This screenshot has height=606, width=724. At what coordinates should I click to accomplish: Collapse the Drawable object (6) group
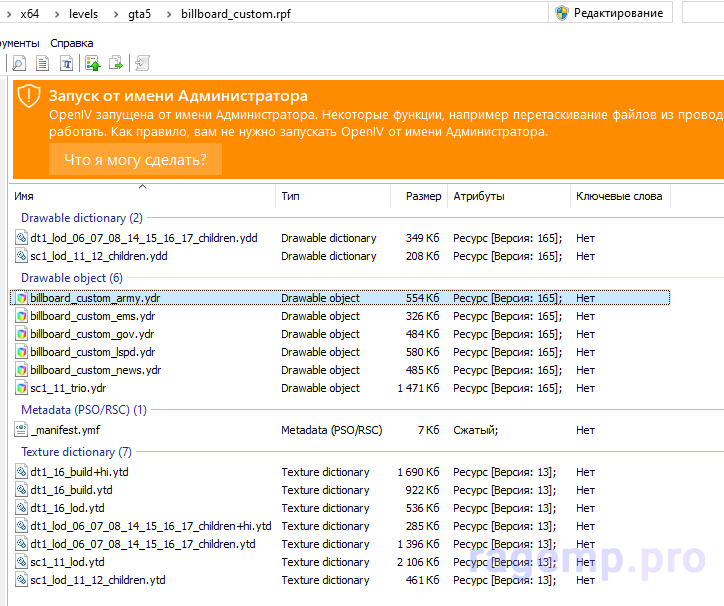(71, 278)
